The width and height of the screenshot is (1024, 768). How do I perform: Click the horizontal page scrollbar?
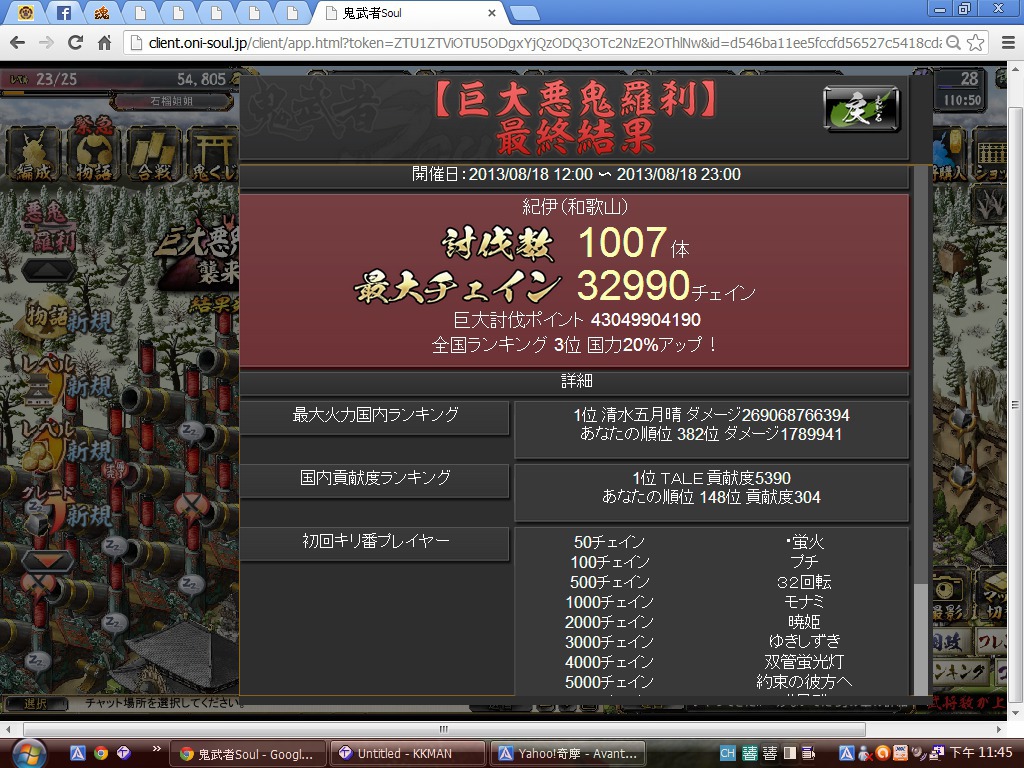(444, 729)
